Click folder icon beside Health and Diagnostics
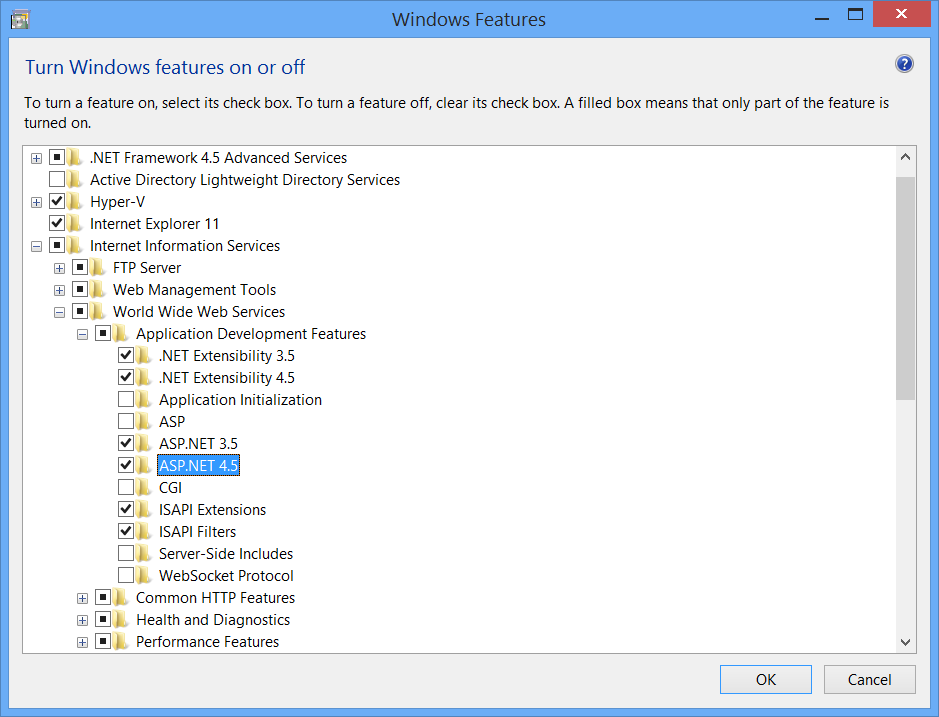 click(121, 619)
